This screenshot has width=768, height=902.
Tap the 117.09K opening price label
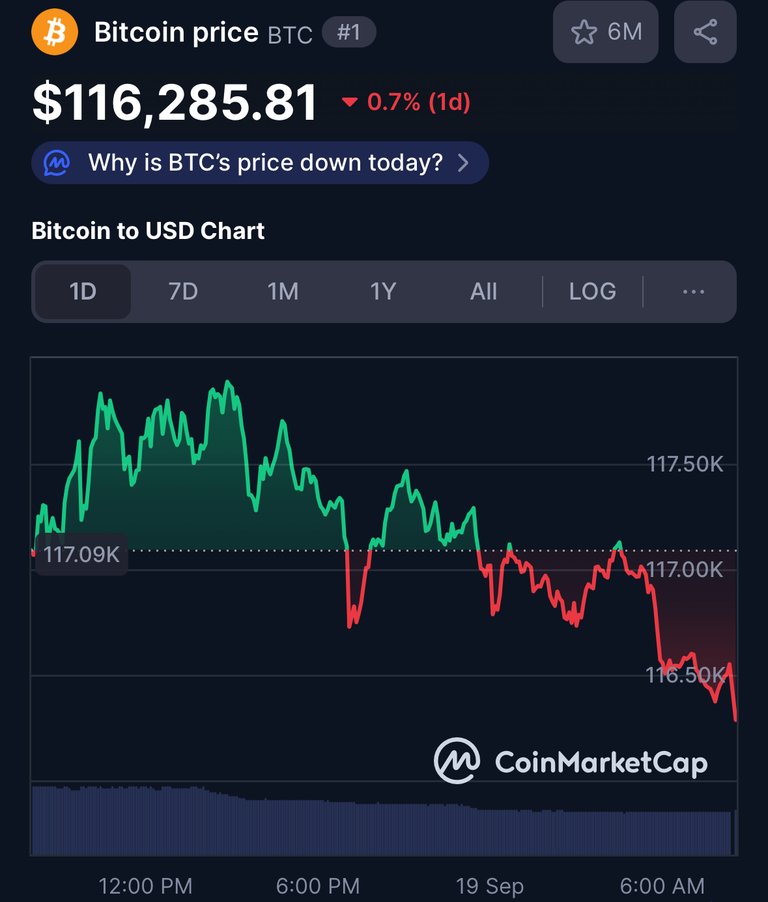pyautogui.click(x=81, y=554)
